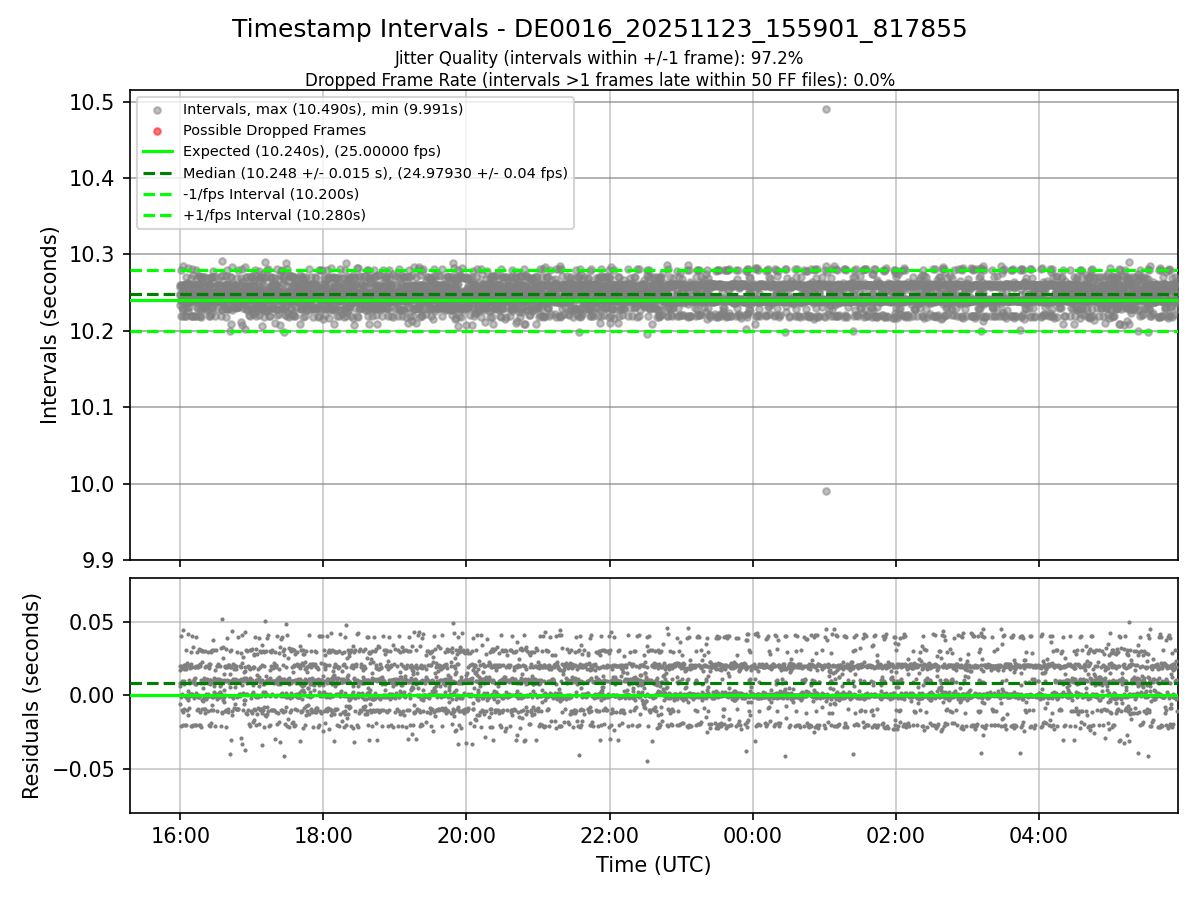This screenshot has width=1200, height=900.
Task: Click legend entry "Expected (10.240s), (25.00000 fps)"
Action: (312, 151)
